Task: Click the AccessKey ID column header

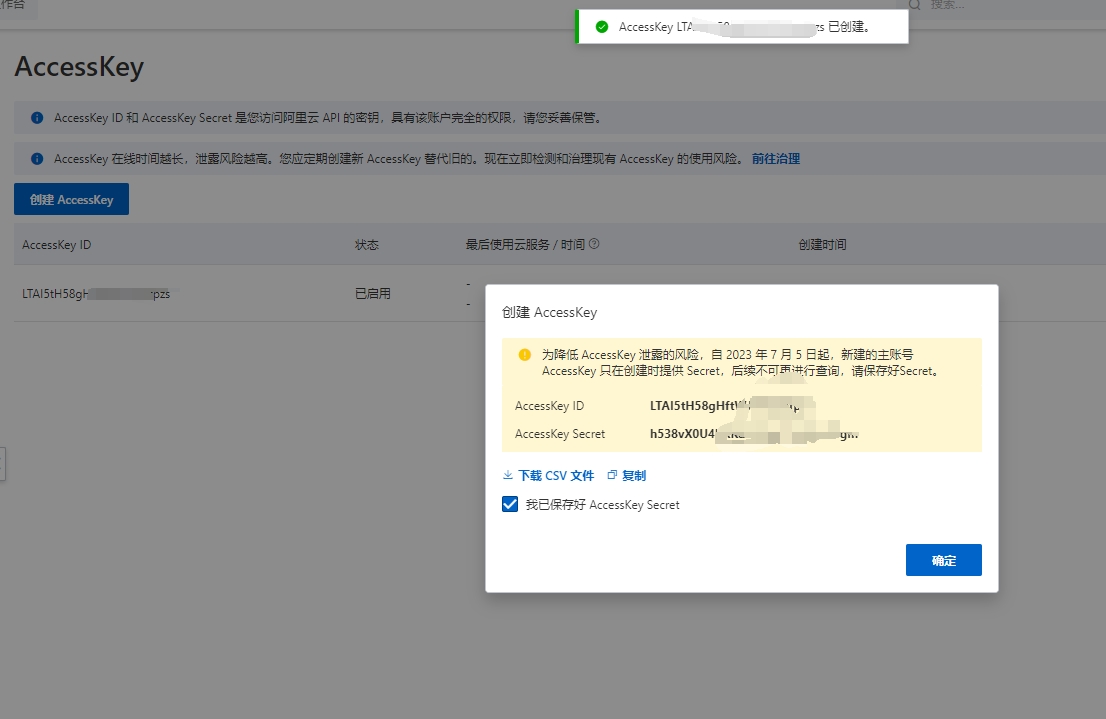Action: tap(57, 245)
